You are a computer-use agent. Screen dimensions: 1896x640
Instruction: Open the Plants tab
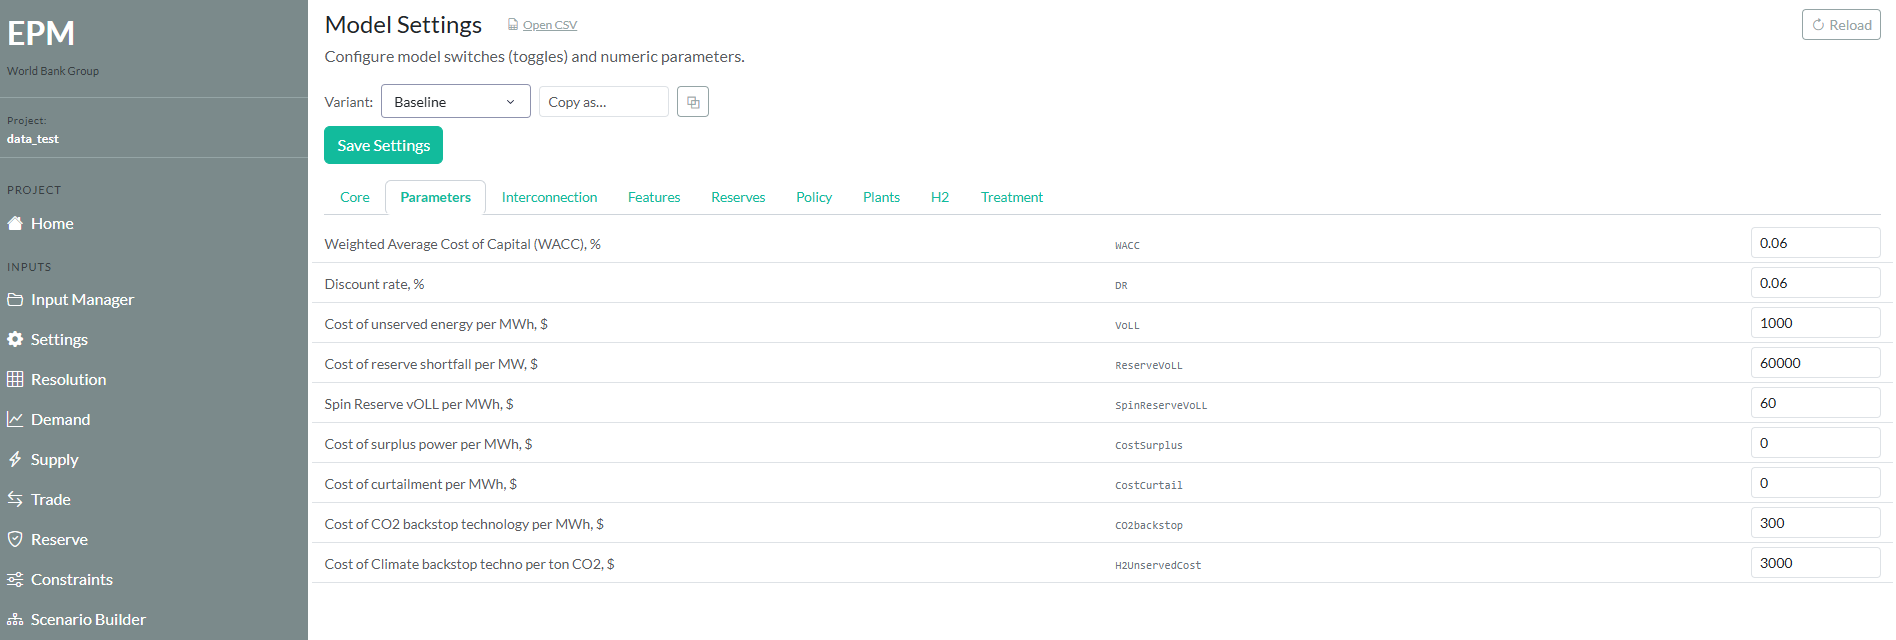(881, 197)
